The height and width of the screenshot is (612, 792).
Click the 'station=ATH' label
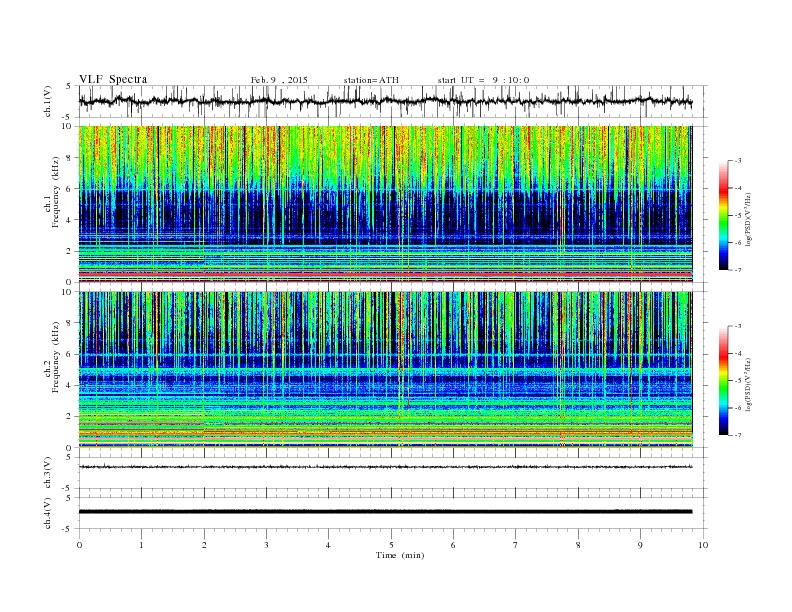371,80
